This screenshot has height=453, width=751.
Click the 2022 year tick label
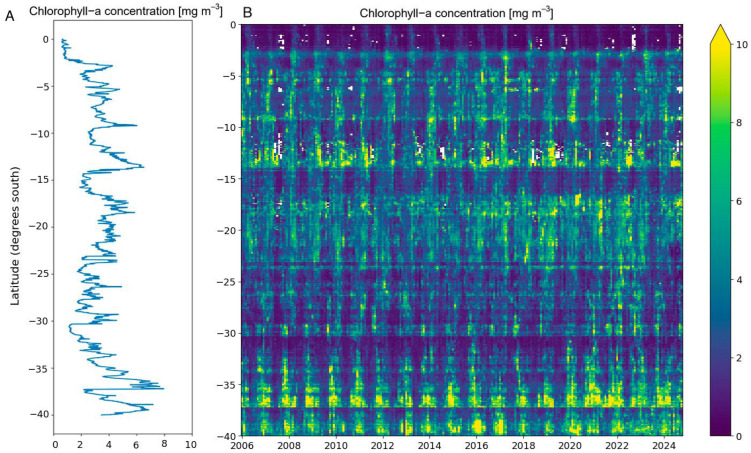(x=617, y=445)
